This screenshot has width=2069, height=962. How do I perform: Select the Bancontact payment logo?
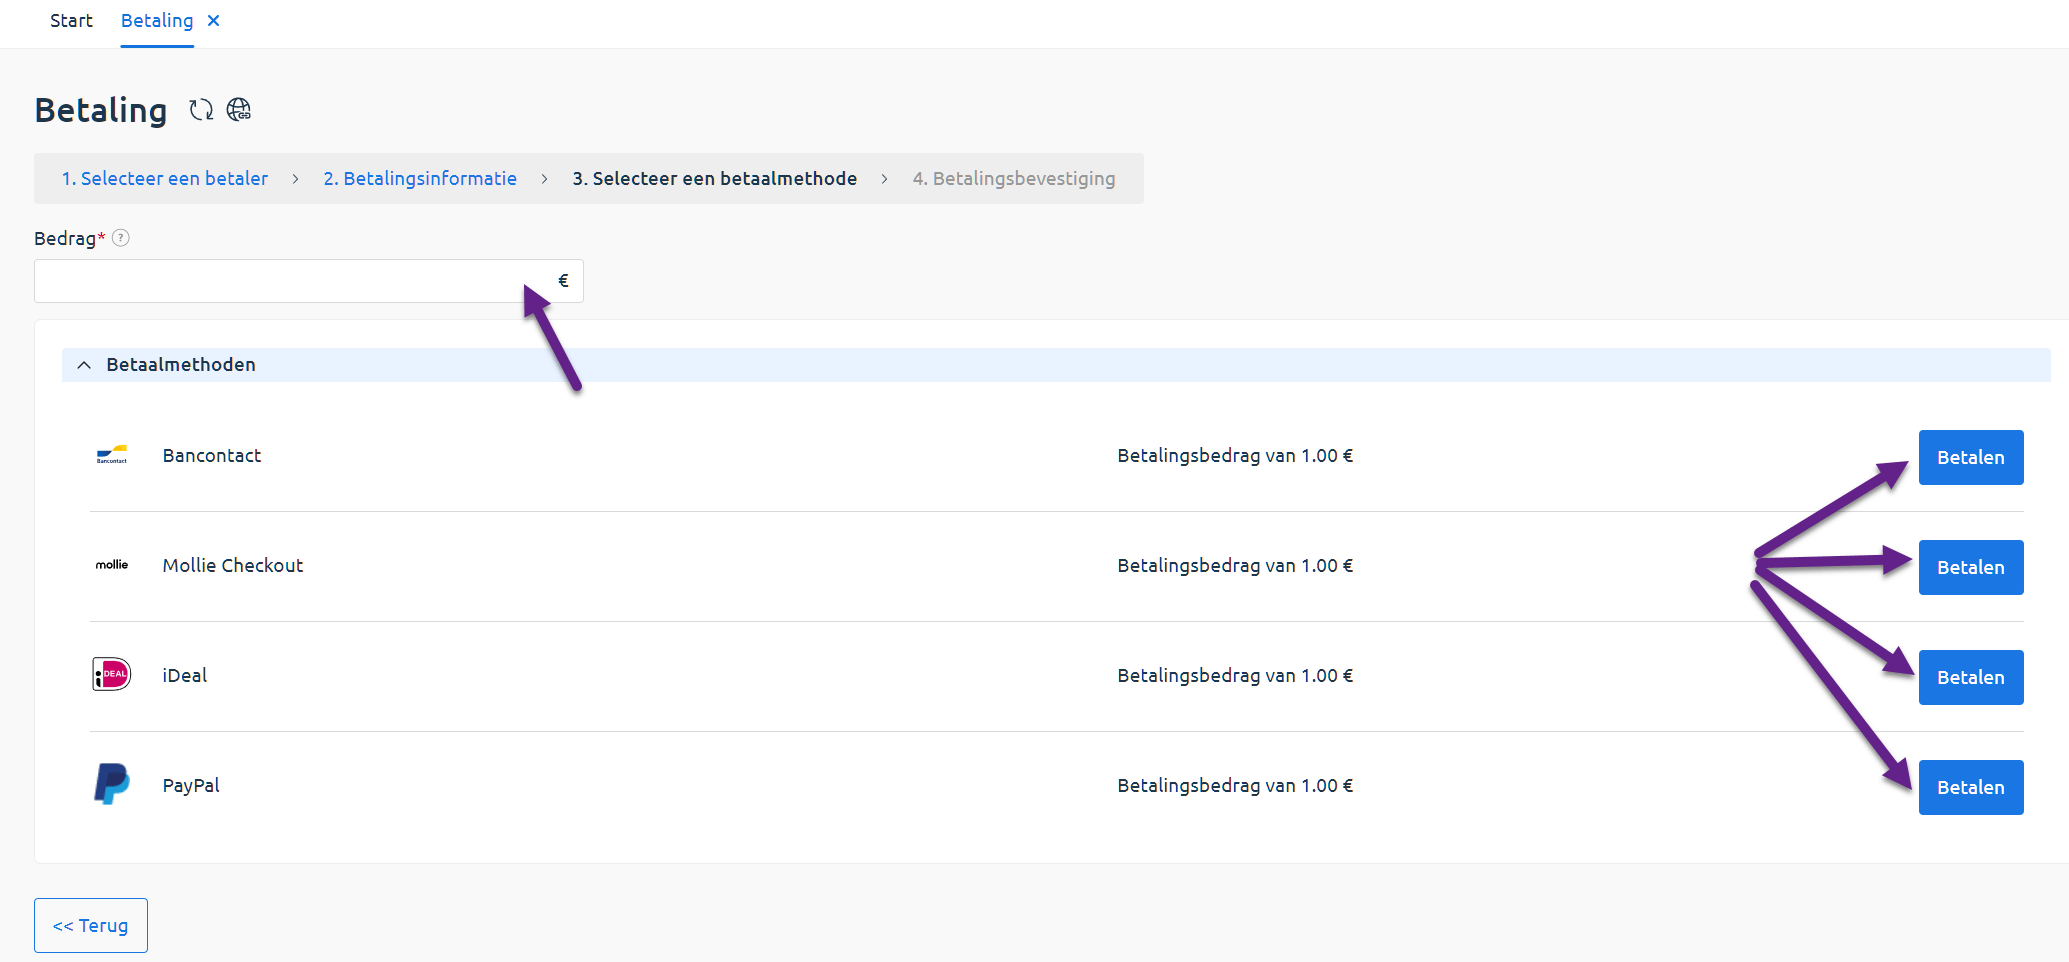click(111, 456)
